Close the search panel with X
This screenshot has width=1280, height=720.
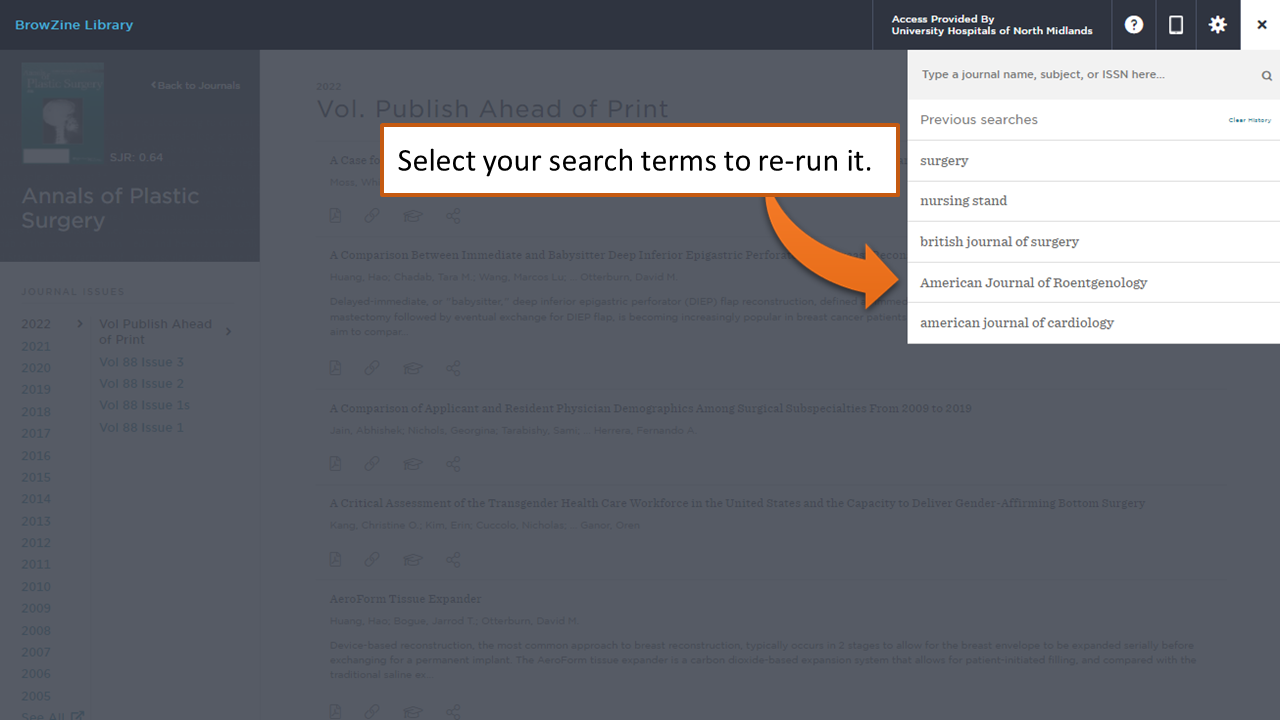pyautogui.click(x=1262, y=25)
